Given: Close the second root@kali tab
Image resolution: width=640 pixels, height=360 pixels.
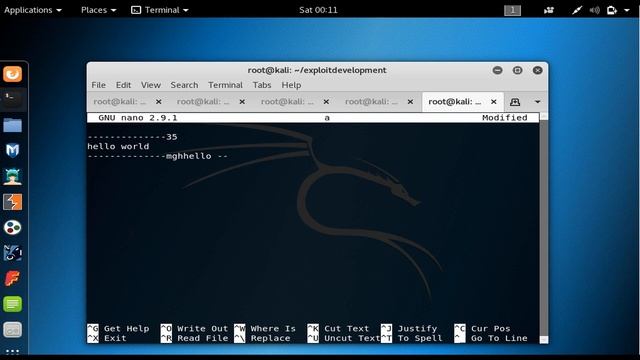Looking at the screenshot, I should click(x=242, y=102).
